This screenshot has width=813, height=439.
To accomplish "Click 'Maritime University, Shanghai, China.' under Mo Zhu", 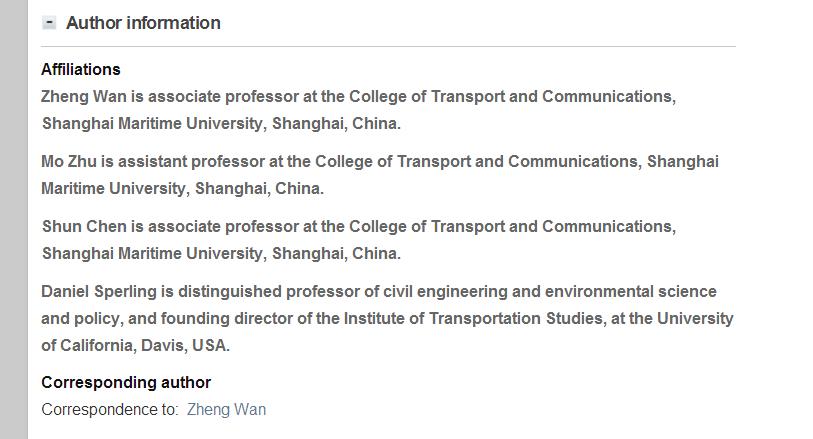I will click(183, 188).
